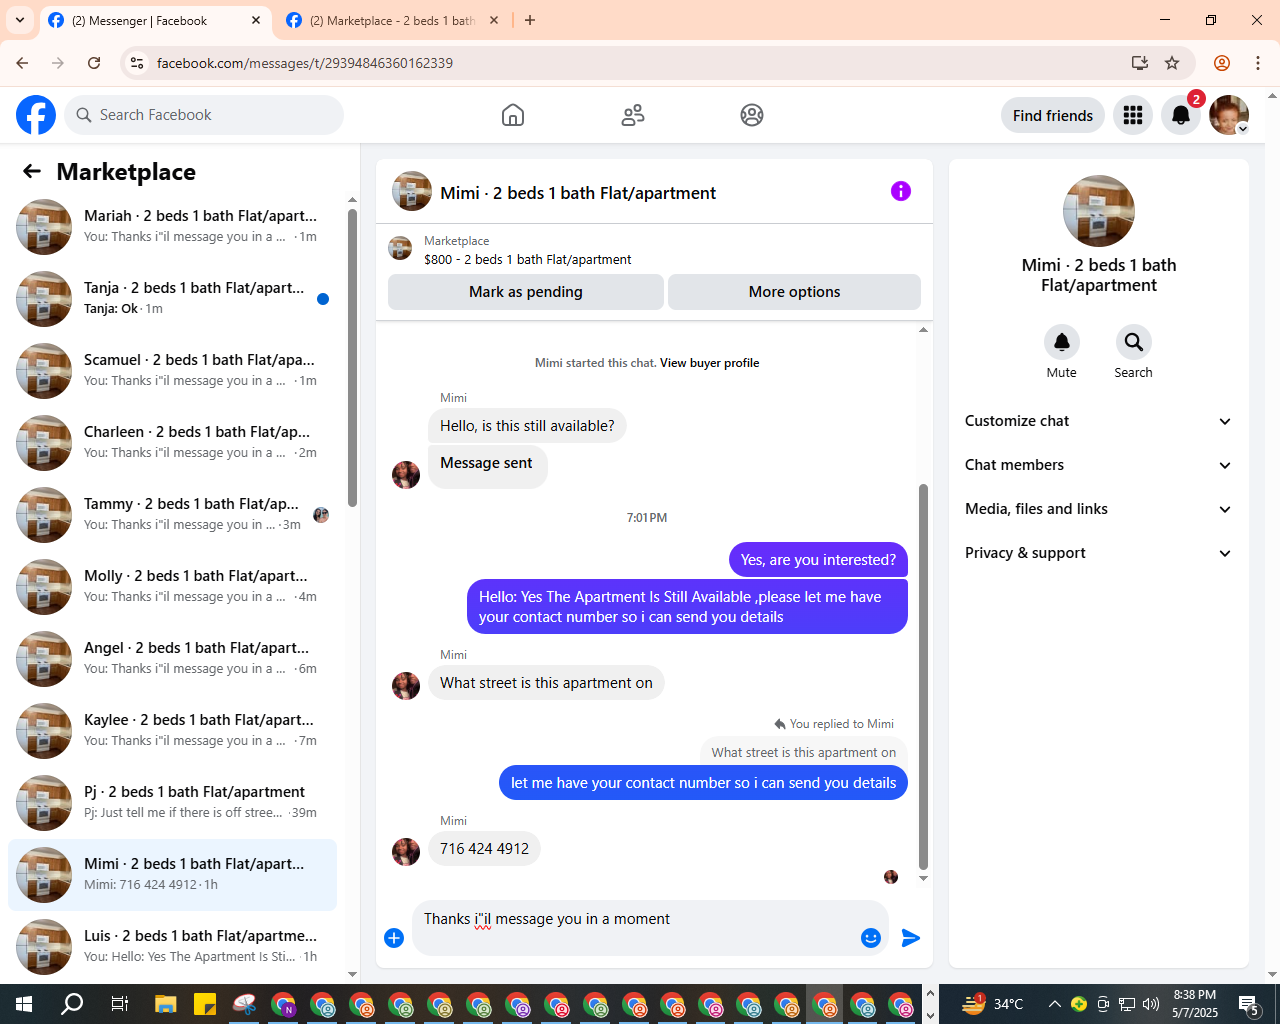Viewport: 1280px width, 1024px height.
Task: Search in conversation magnifier icon
Action: tap(1134, 342)
